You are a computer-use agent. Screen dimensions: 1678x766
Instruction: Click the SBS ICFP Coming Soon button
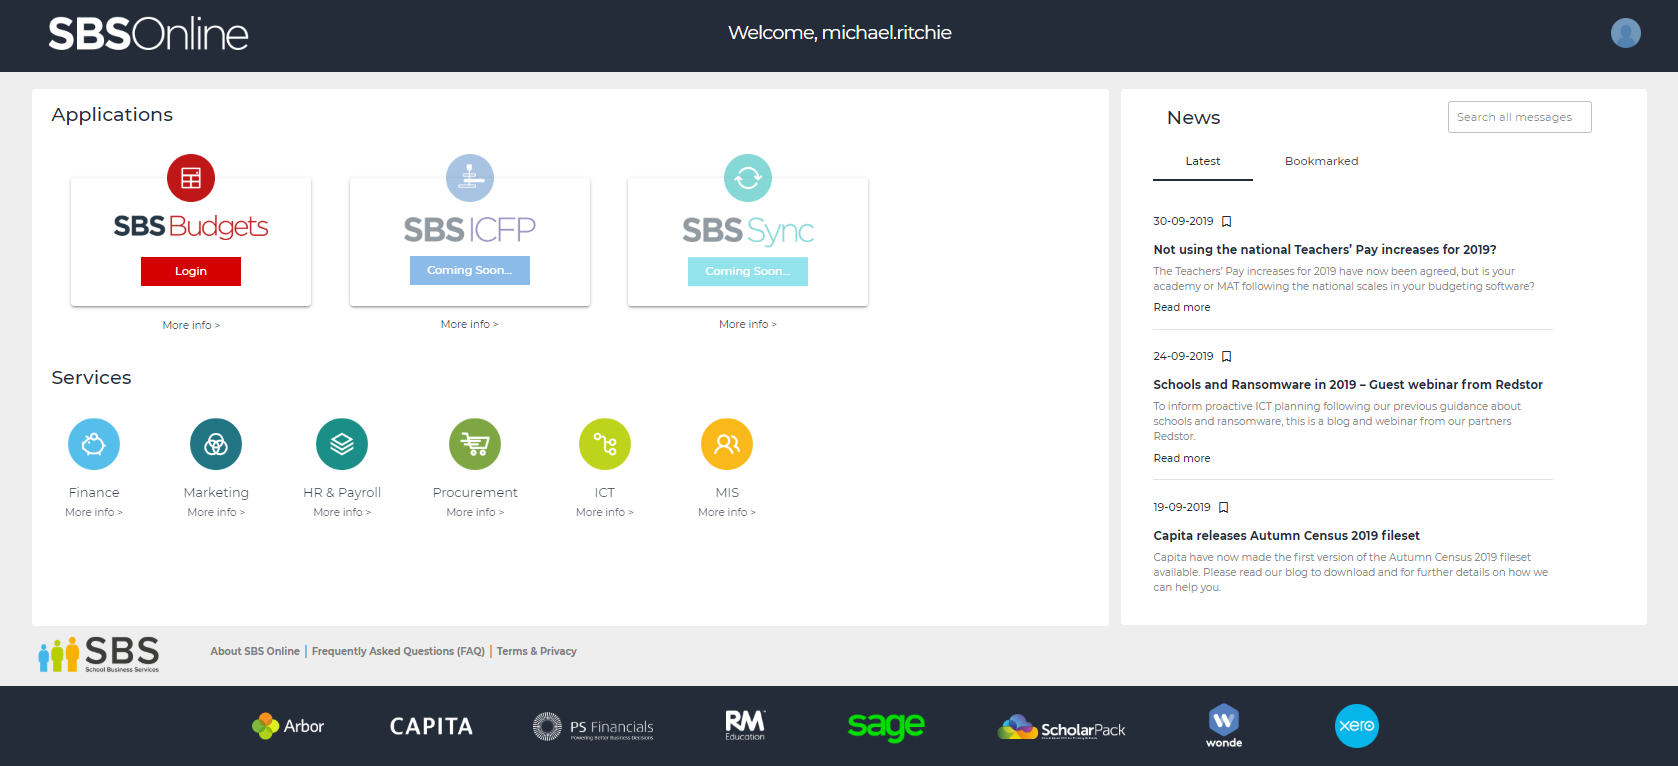470,270
